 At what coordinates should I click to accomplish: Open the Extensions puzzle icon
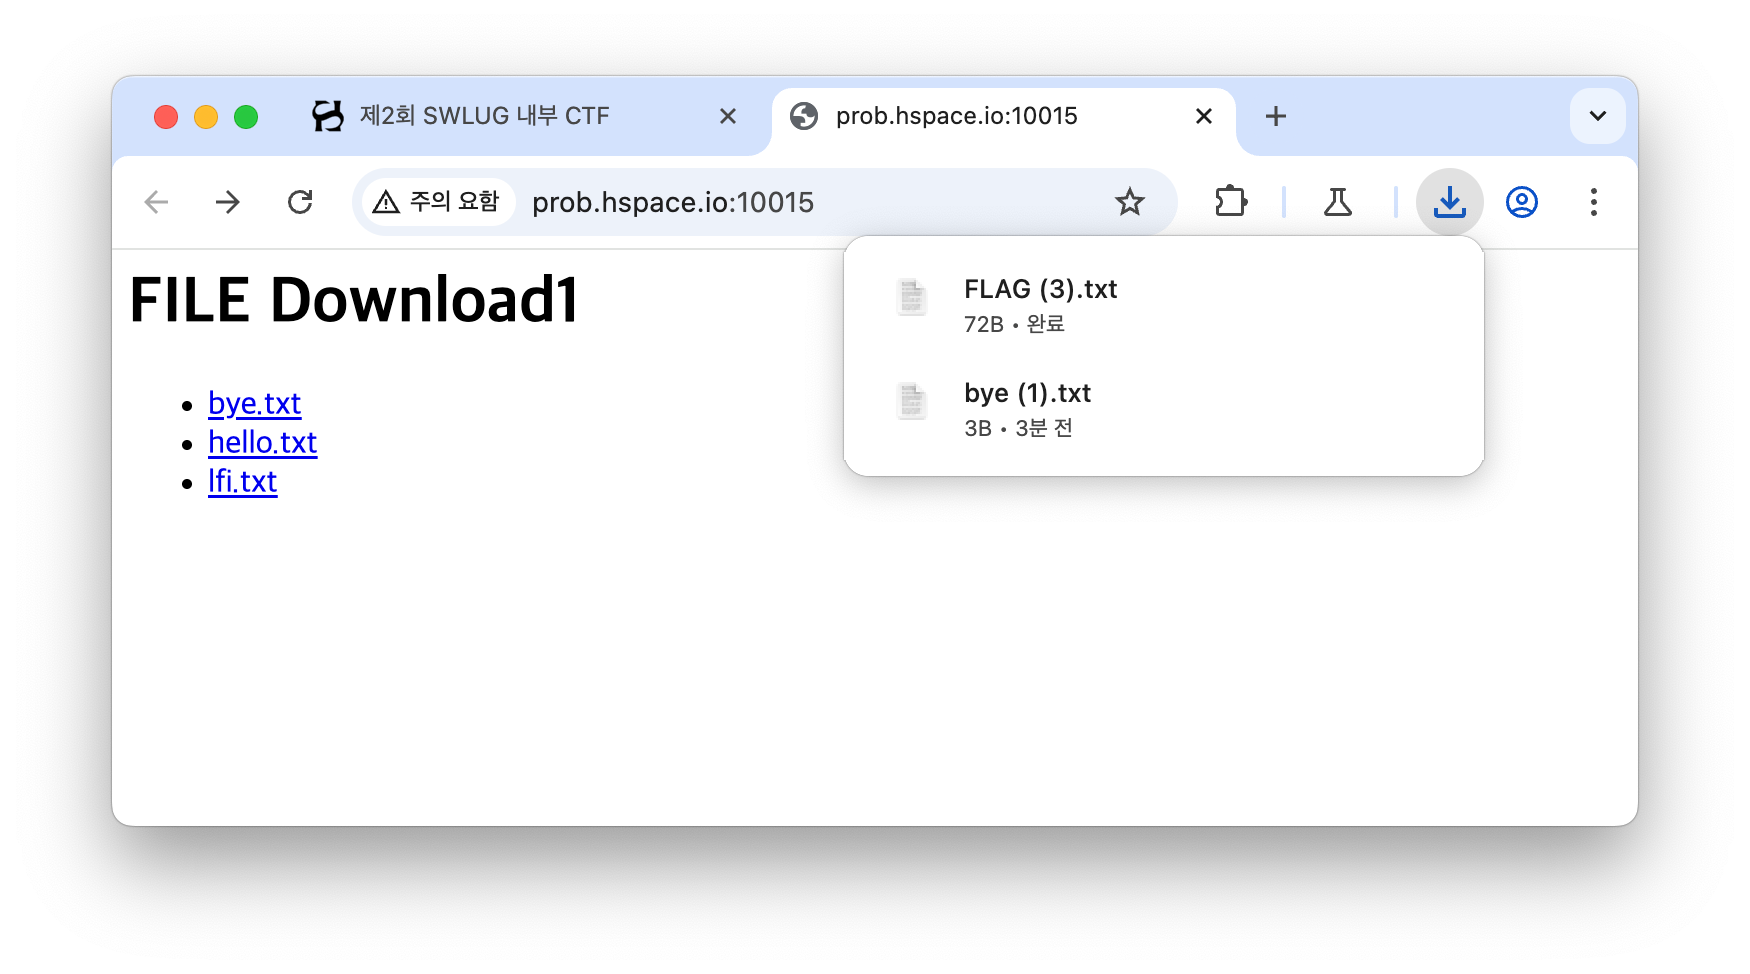click(1231, 202)
